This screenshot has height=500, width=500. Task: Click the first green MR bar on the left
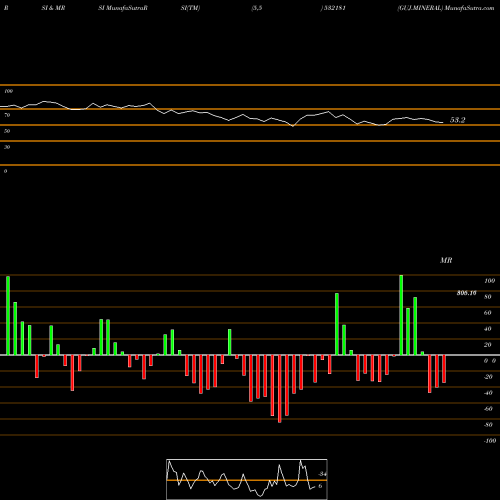click(x=8, y=316)
